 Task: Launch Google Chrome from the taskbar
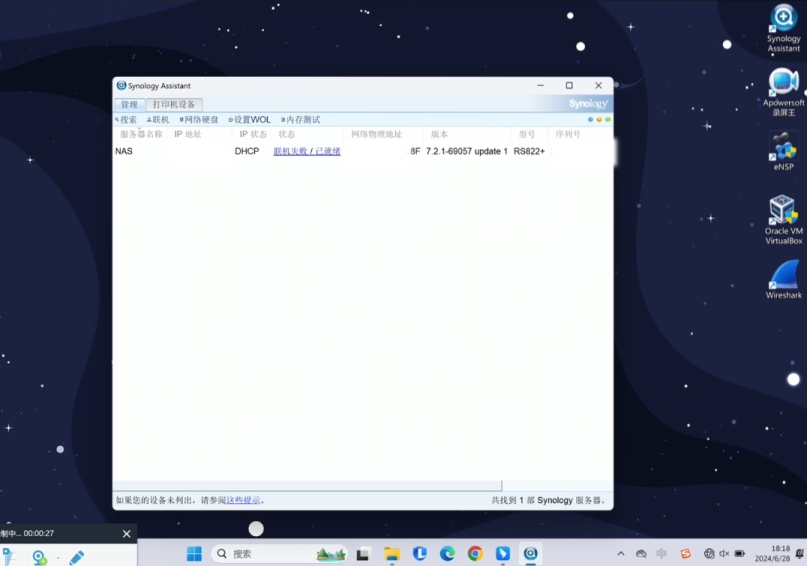click(475, 554)
